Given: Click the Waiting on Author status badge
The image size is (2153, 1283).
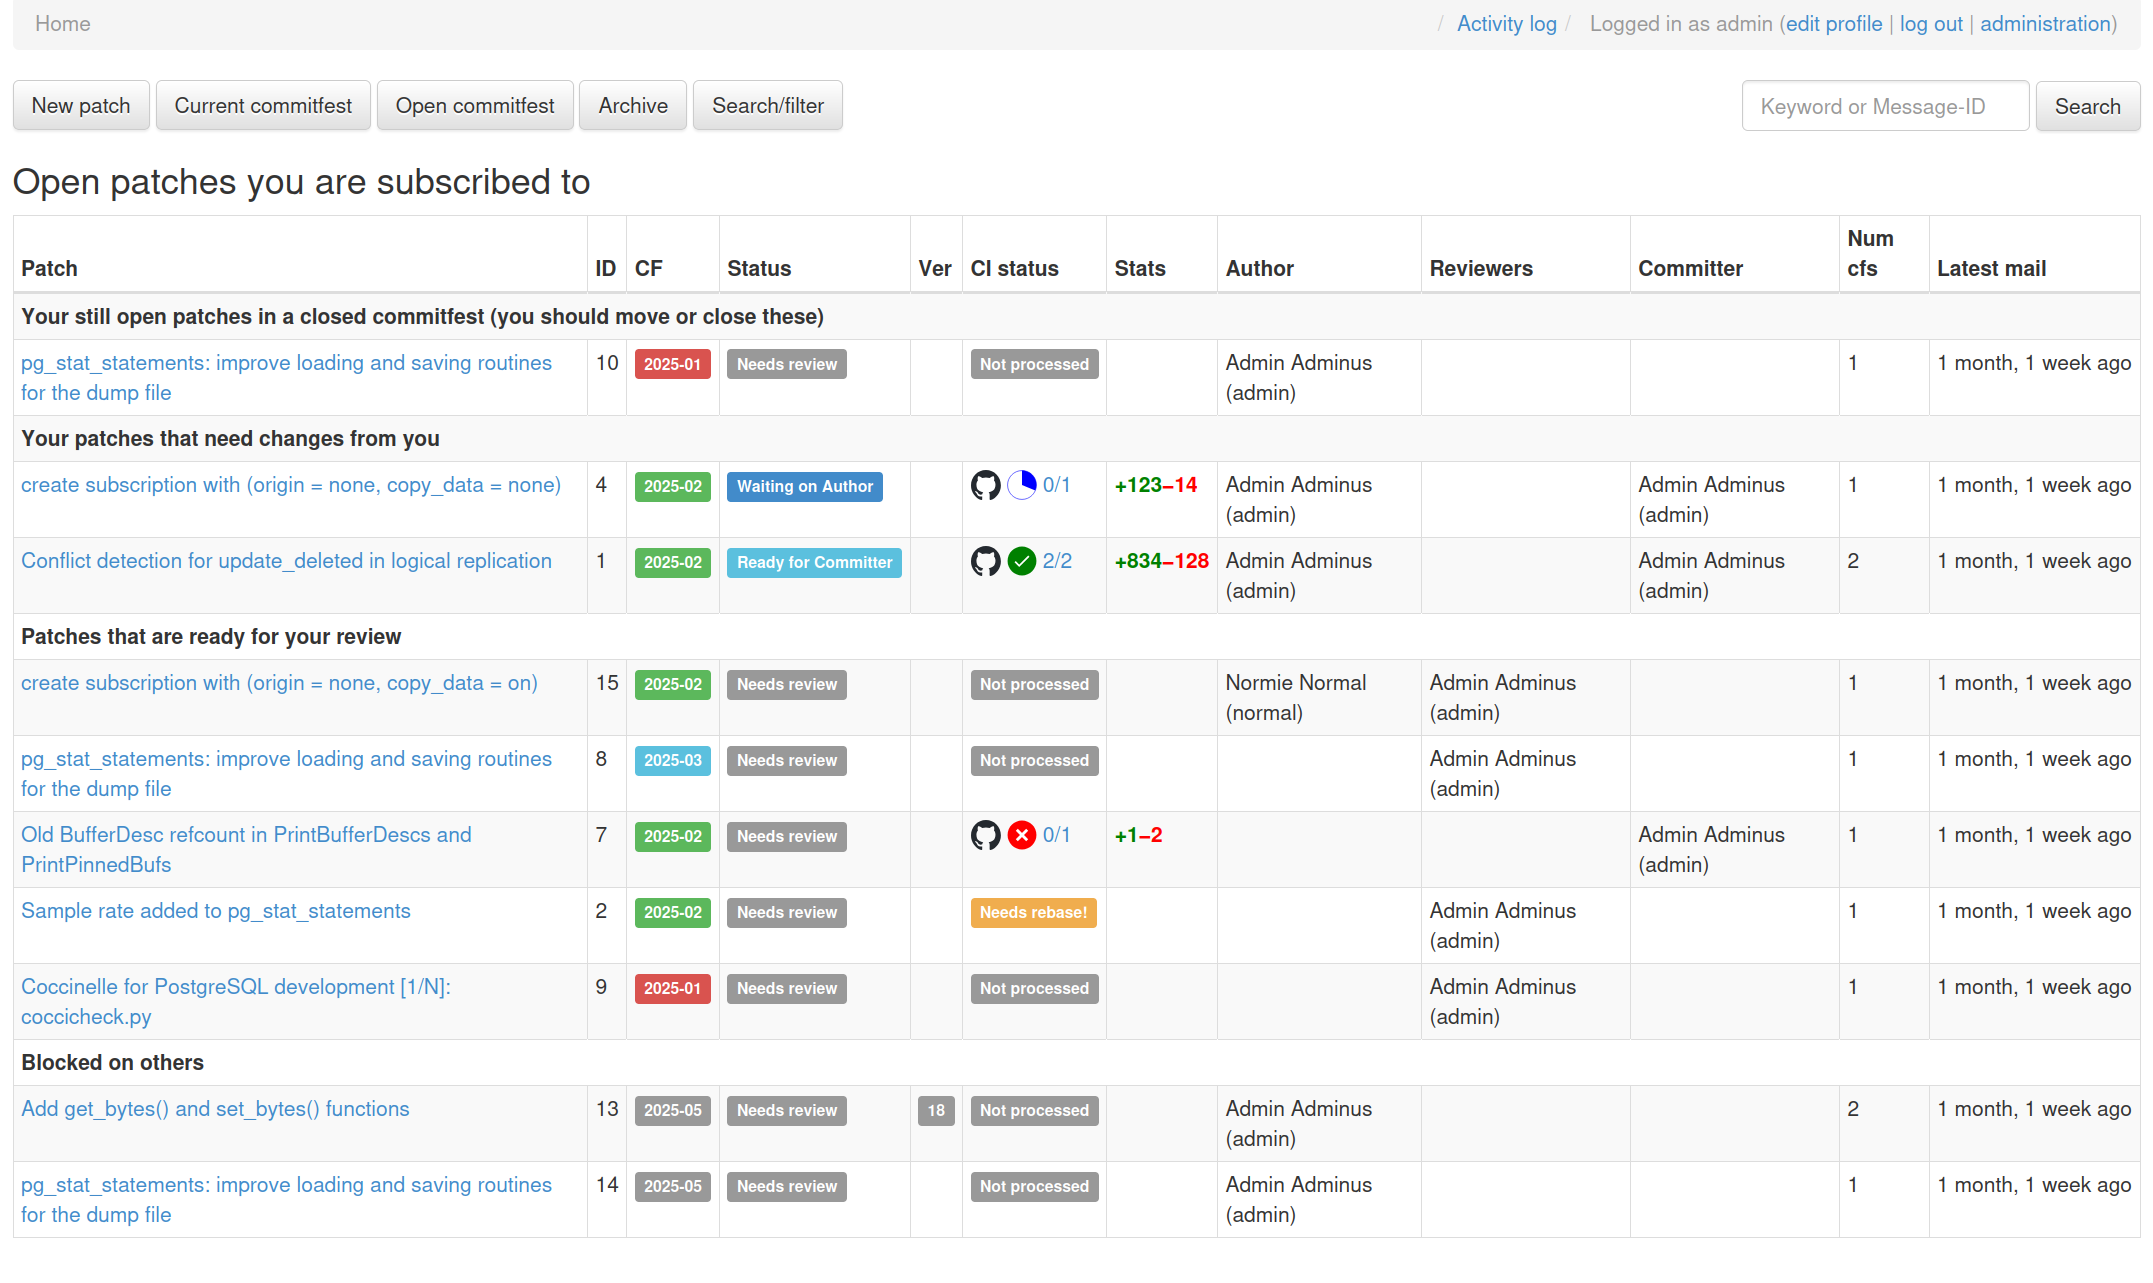Looking at the screenshot, I should click(x=805, y=487).
